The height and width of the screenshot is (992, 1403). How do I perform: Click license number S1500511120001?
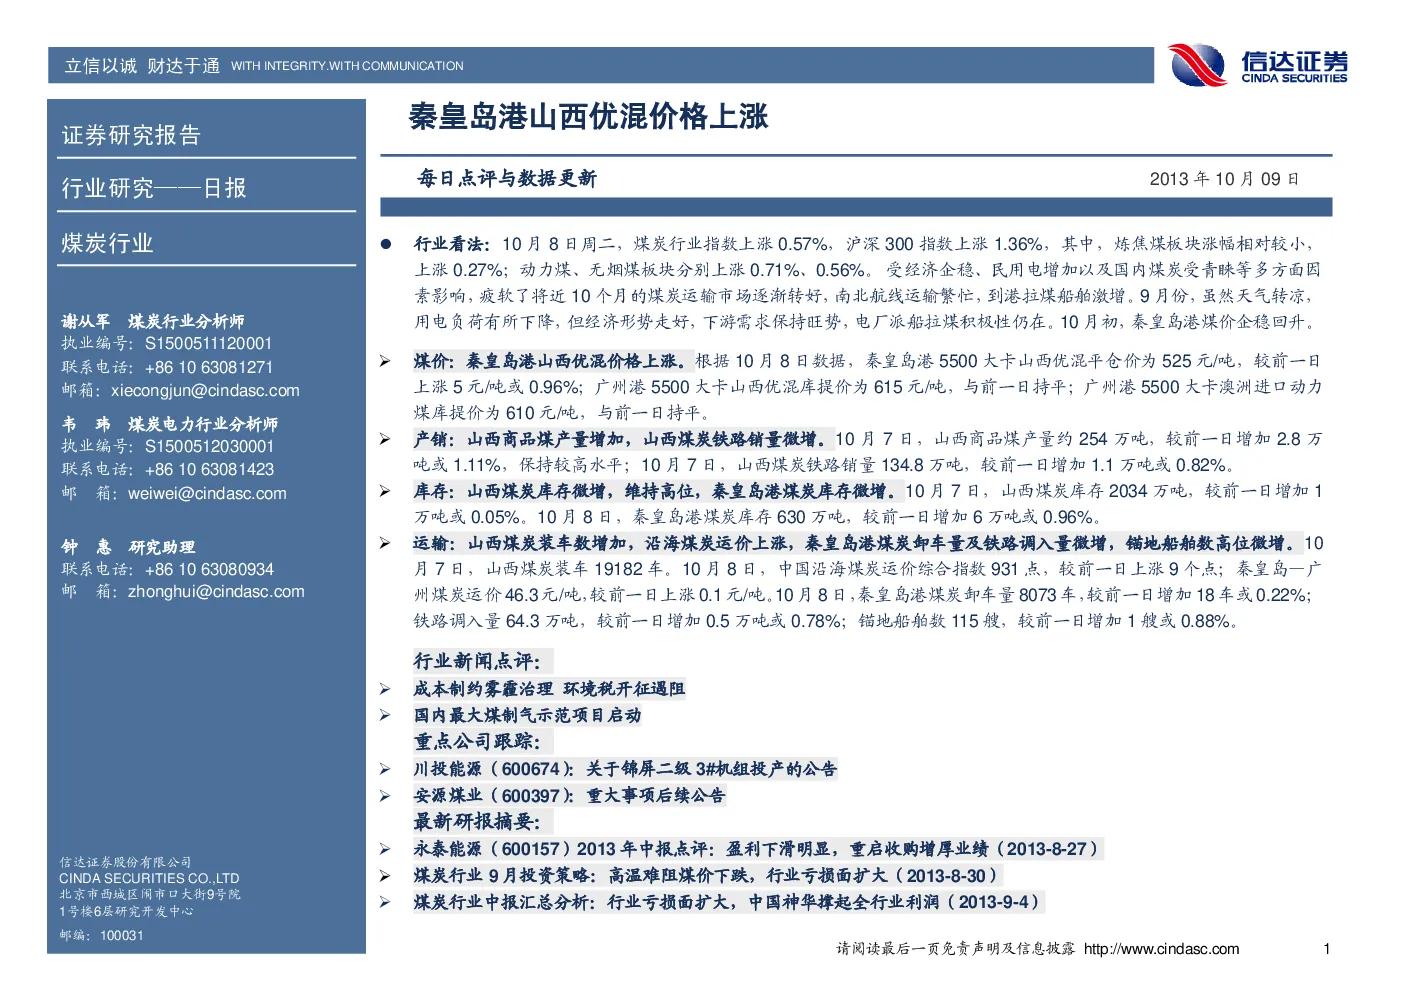click(209, 344)
